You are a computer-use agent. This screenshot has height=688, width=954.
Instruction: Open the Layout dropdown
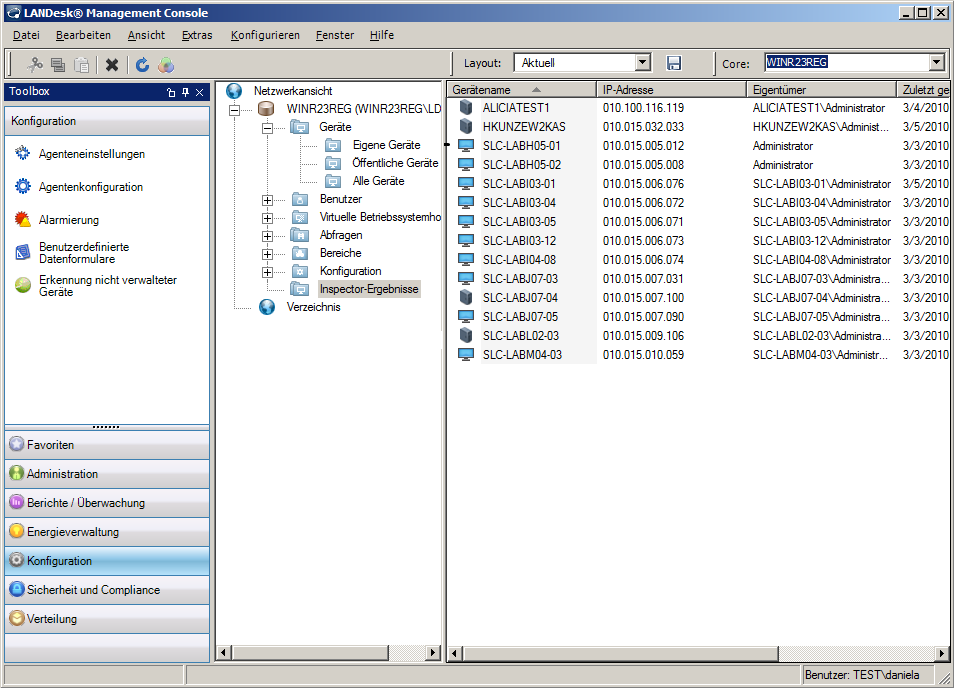click(642, 62)
